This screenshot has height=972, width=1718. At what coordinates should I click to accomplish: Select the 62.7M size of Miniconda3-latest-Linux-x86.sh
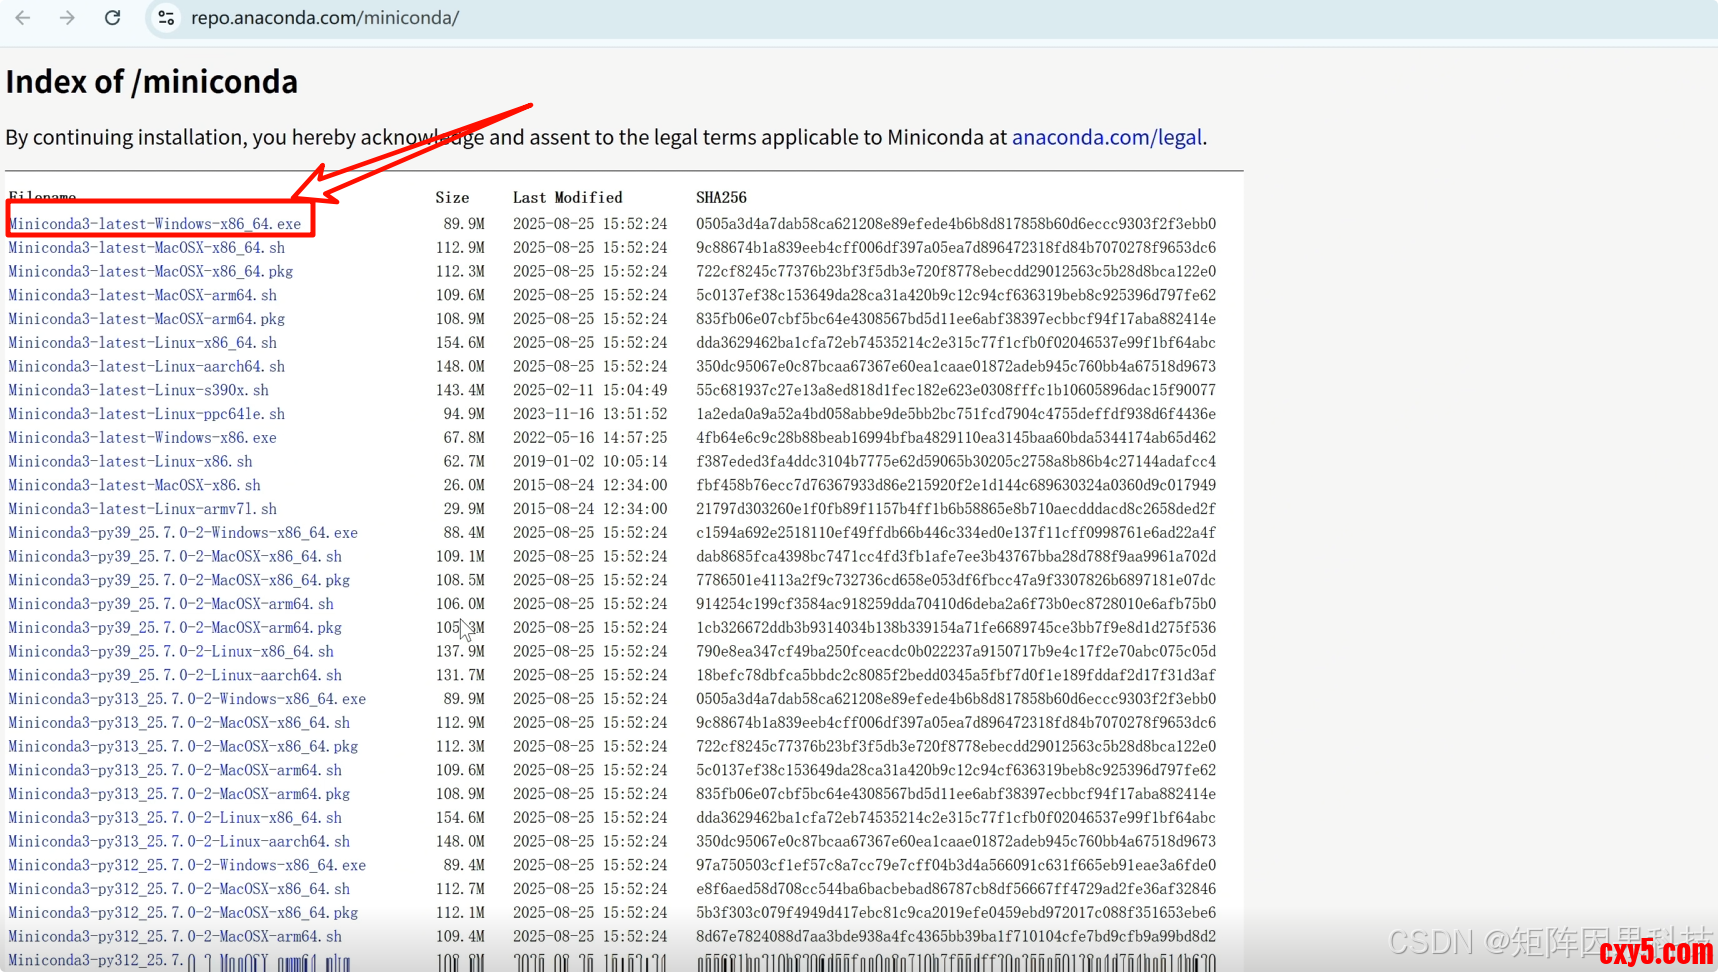pyautogui.click(x=464, y=462)
